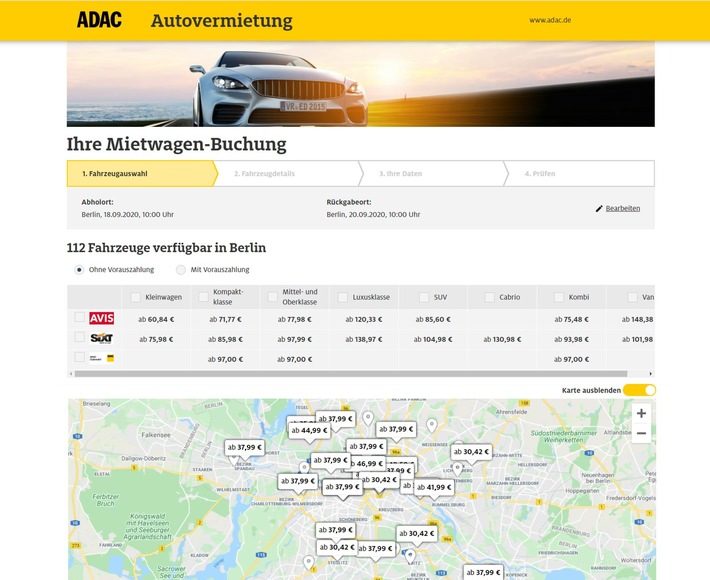
Task: Check the Cabrio category checkbox
Action: click(x=489, y=297)
